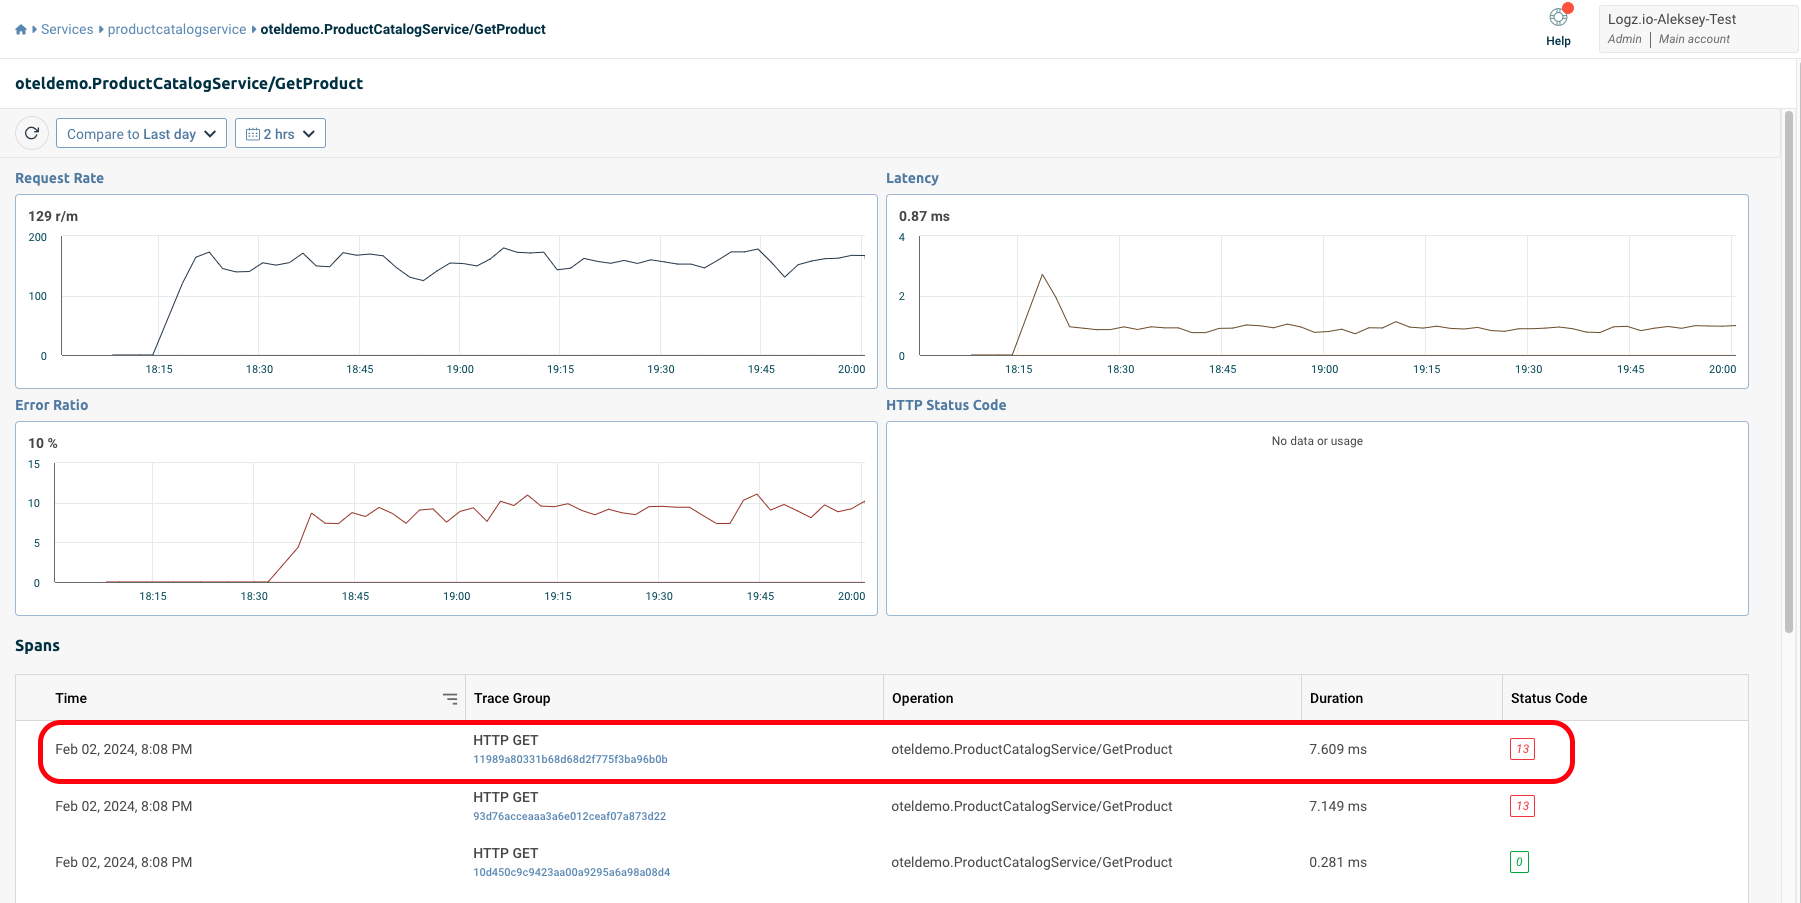Open the Logz.io-Aleksey-Test account menu

click(1697, 28)
